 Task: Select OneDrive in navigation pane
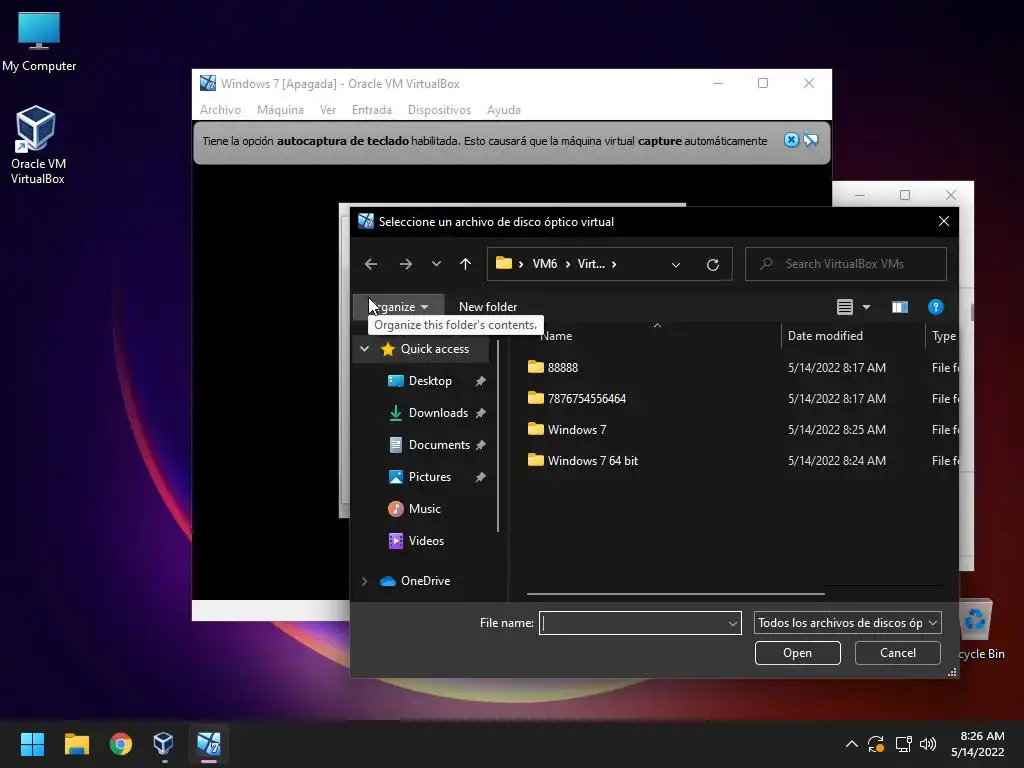click(x=424, y=581)
